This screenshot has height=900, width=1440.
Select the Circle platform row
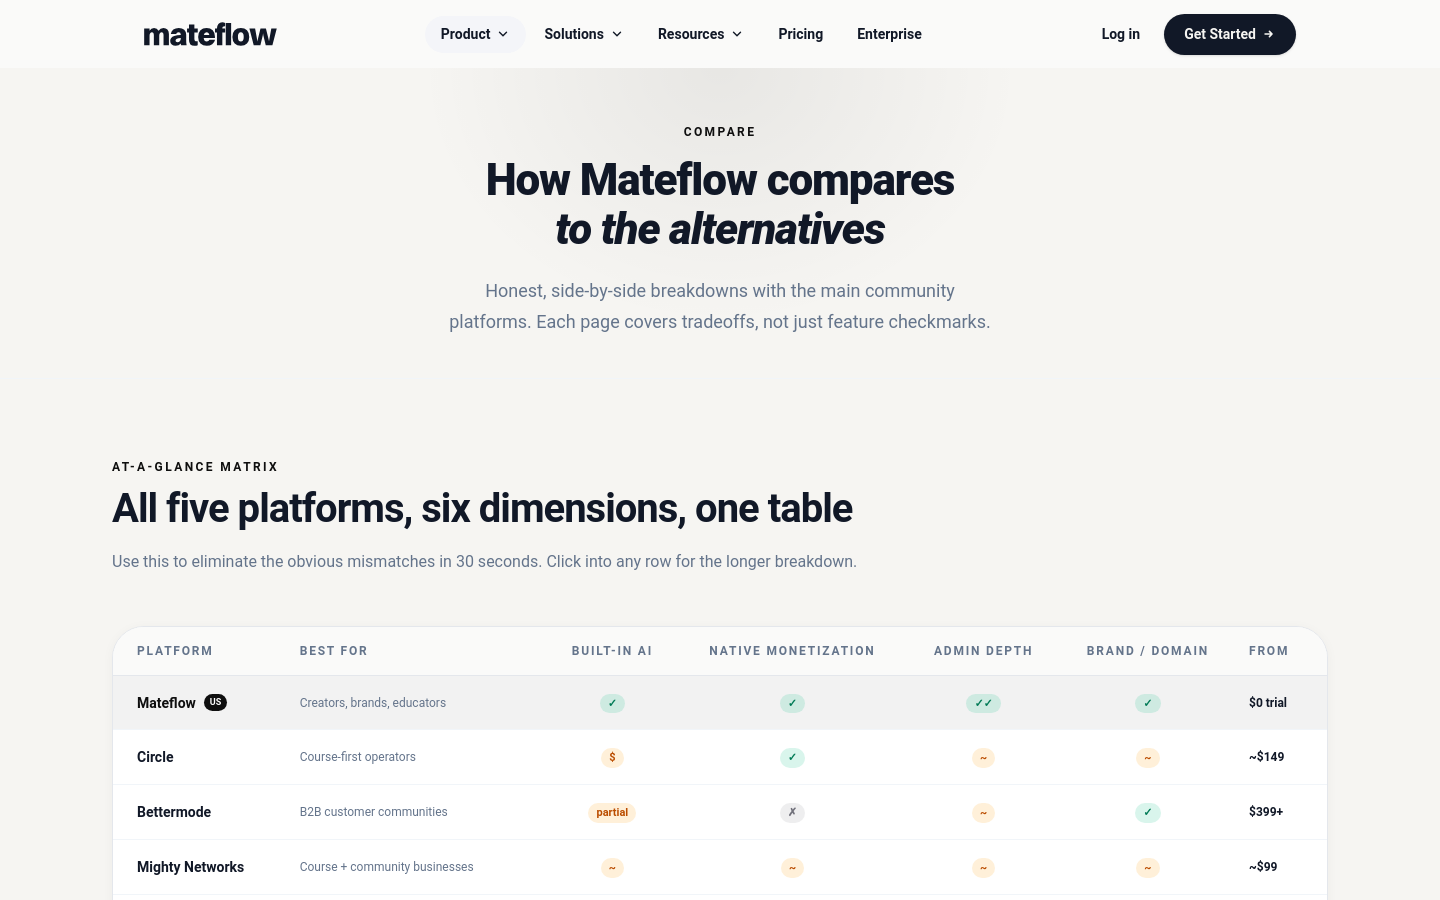720,757
